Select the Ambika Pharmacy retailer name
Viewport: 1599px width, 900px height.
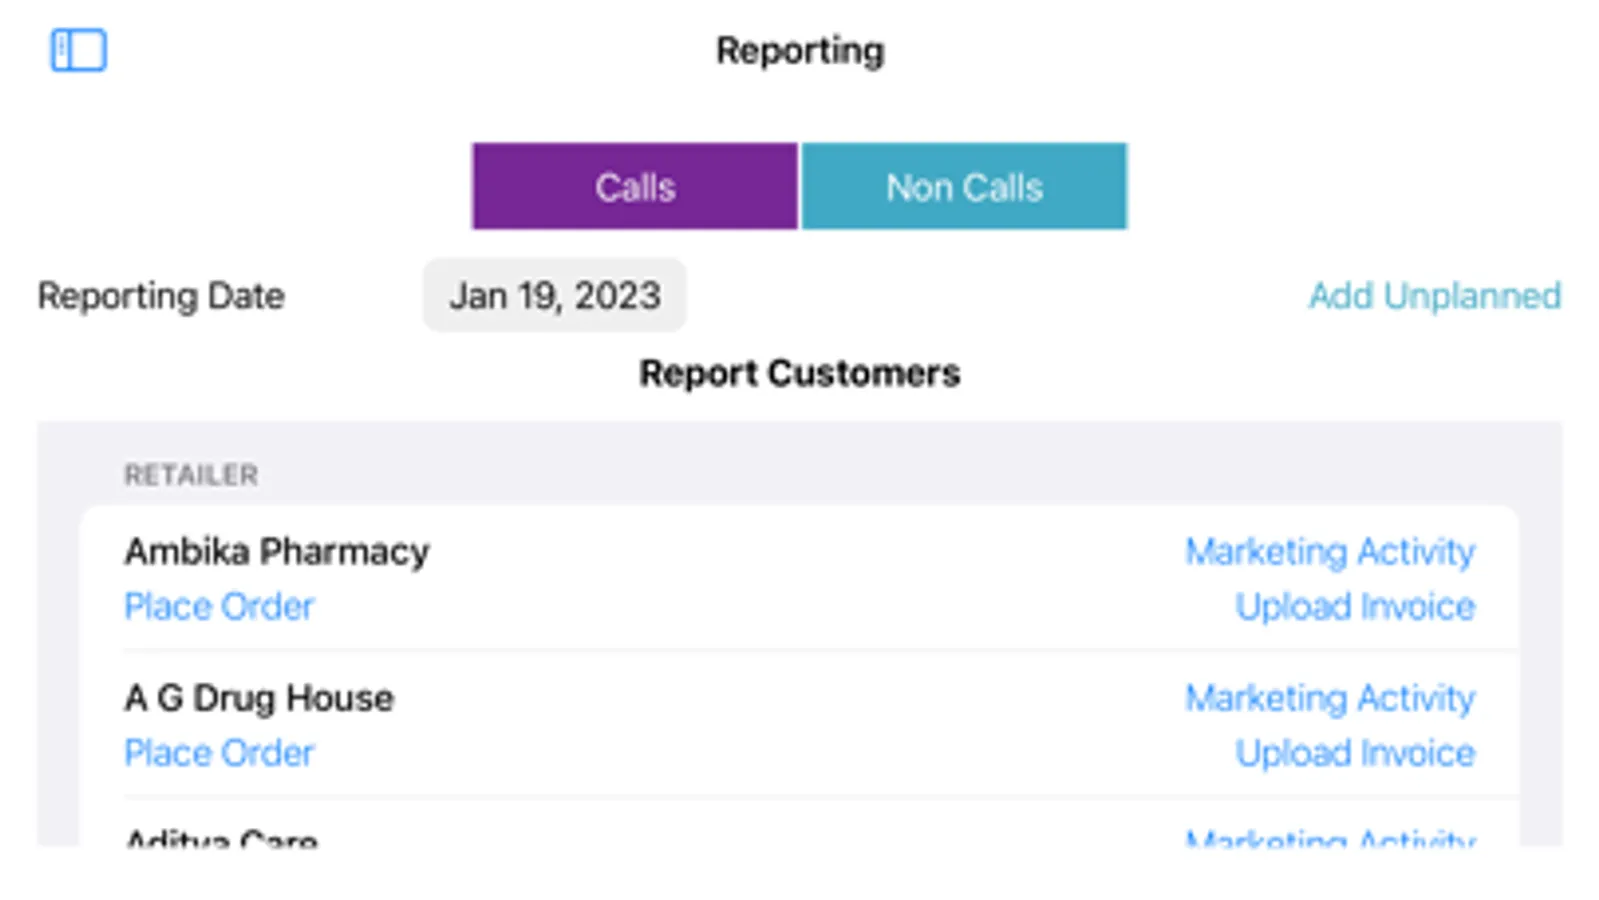[277, 551]
